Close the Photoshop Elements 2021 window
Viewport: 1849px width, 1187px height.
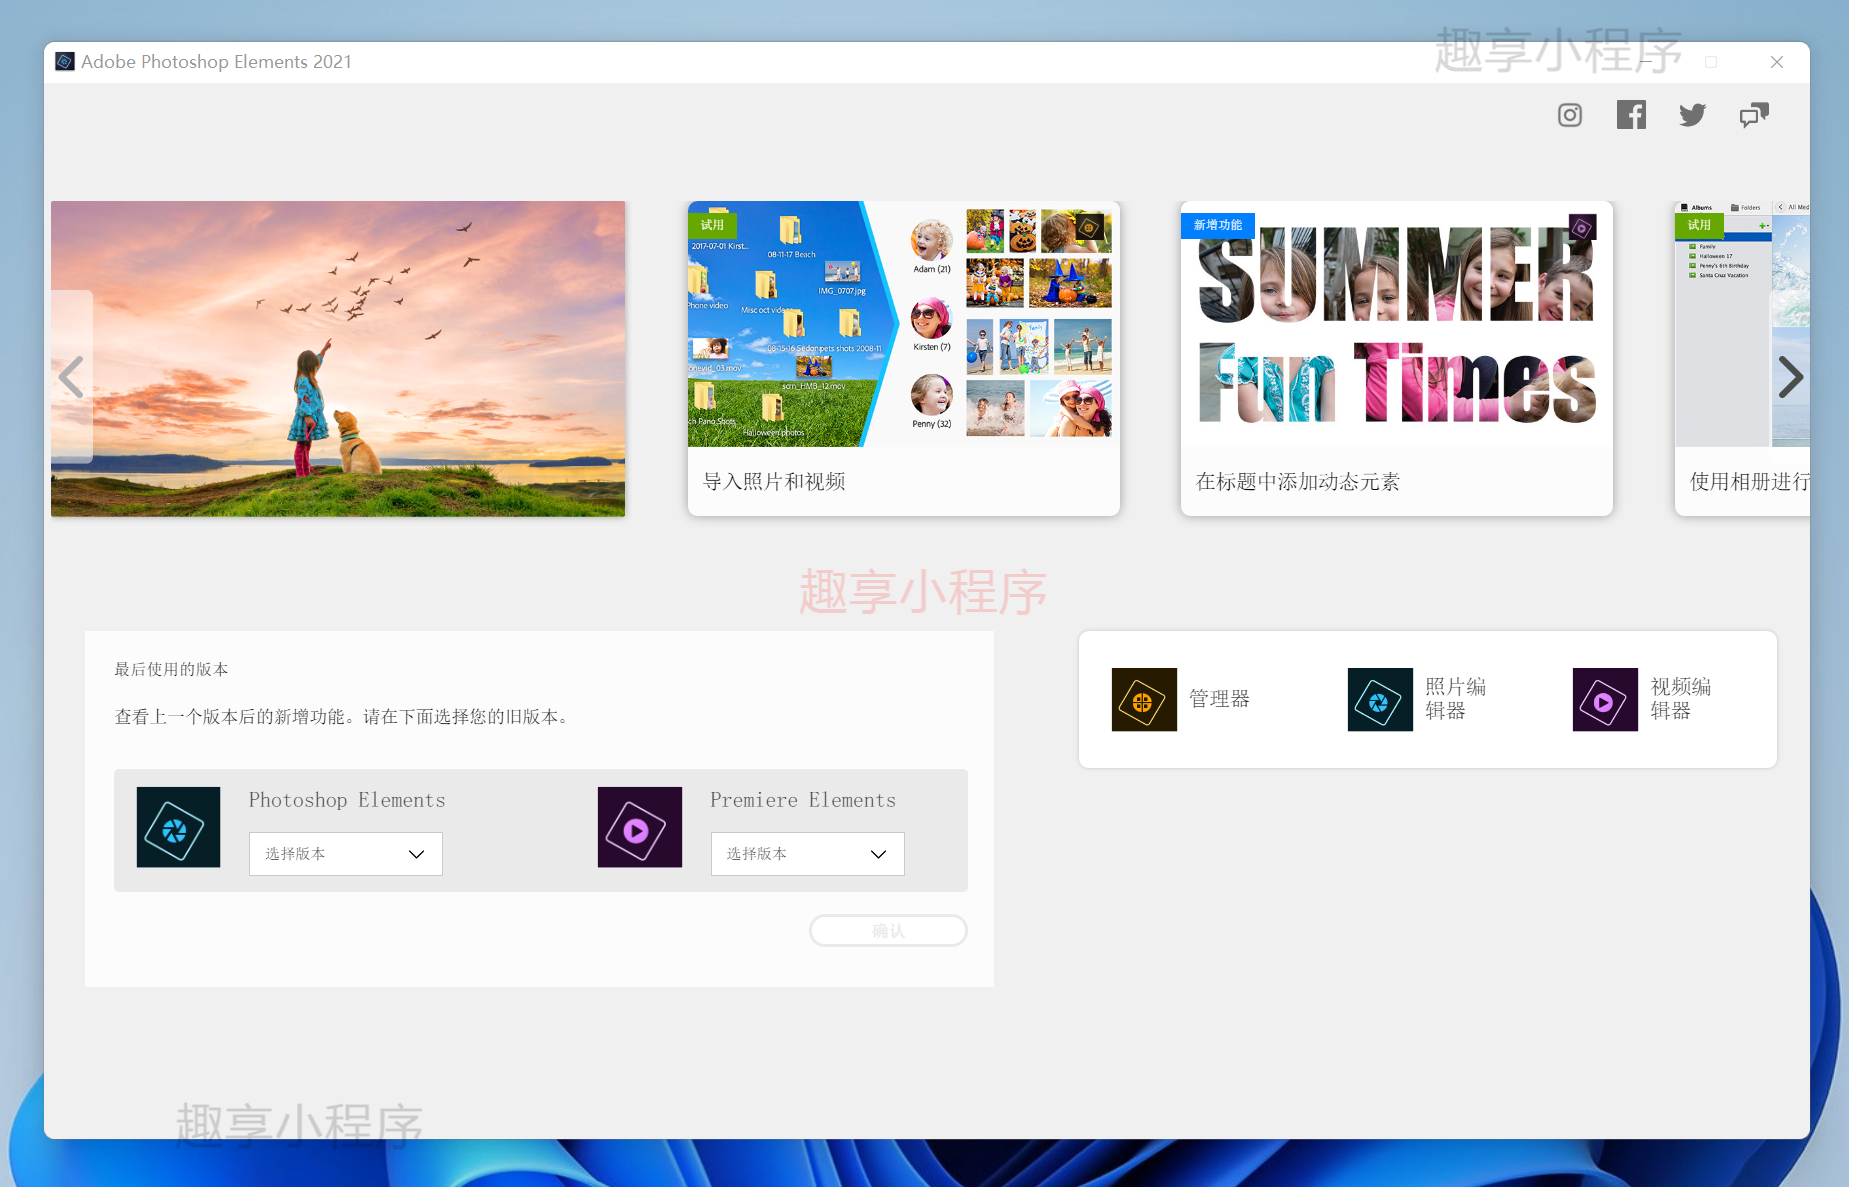tap(1777, 62)
